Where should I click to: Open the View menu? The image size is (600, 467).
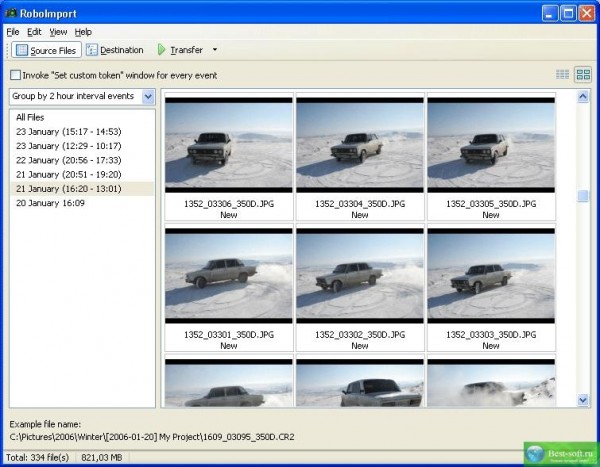coord(58,32)
